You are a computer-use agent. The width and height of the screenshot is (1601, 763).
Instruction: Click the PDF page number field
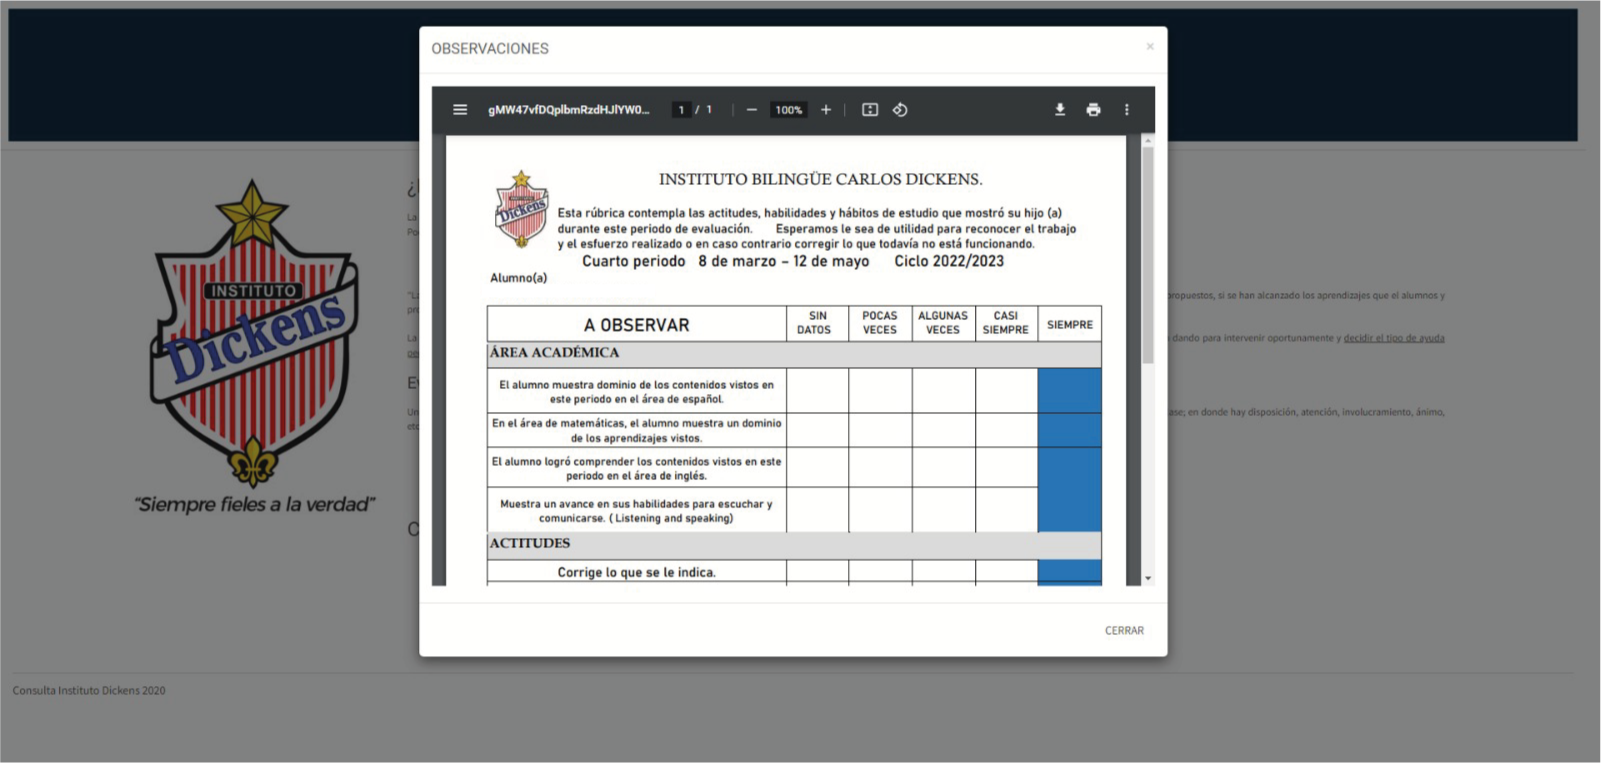(681, 110)
